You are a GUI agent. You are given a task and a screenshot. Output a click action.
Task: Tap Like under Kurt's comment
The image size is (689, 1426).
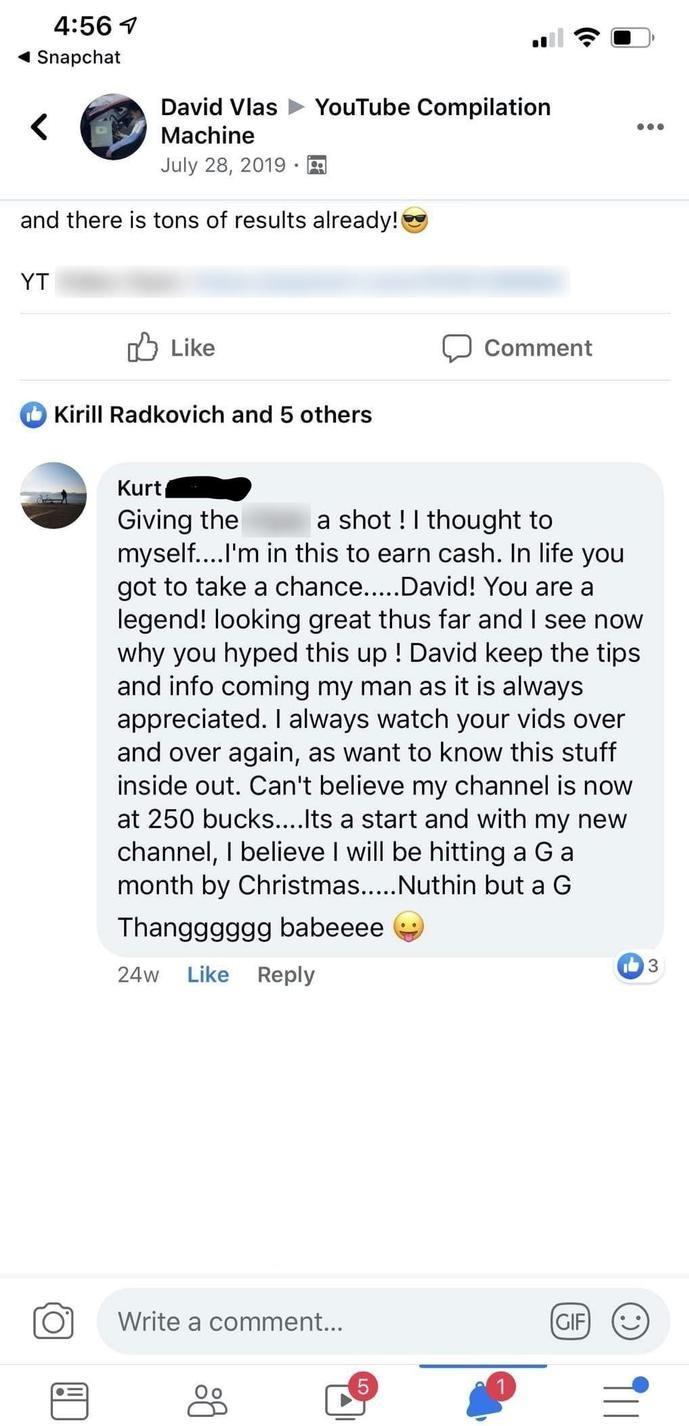[207, 974]
